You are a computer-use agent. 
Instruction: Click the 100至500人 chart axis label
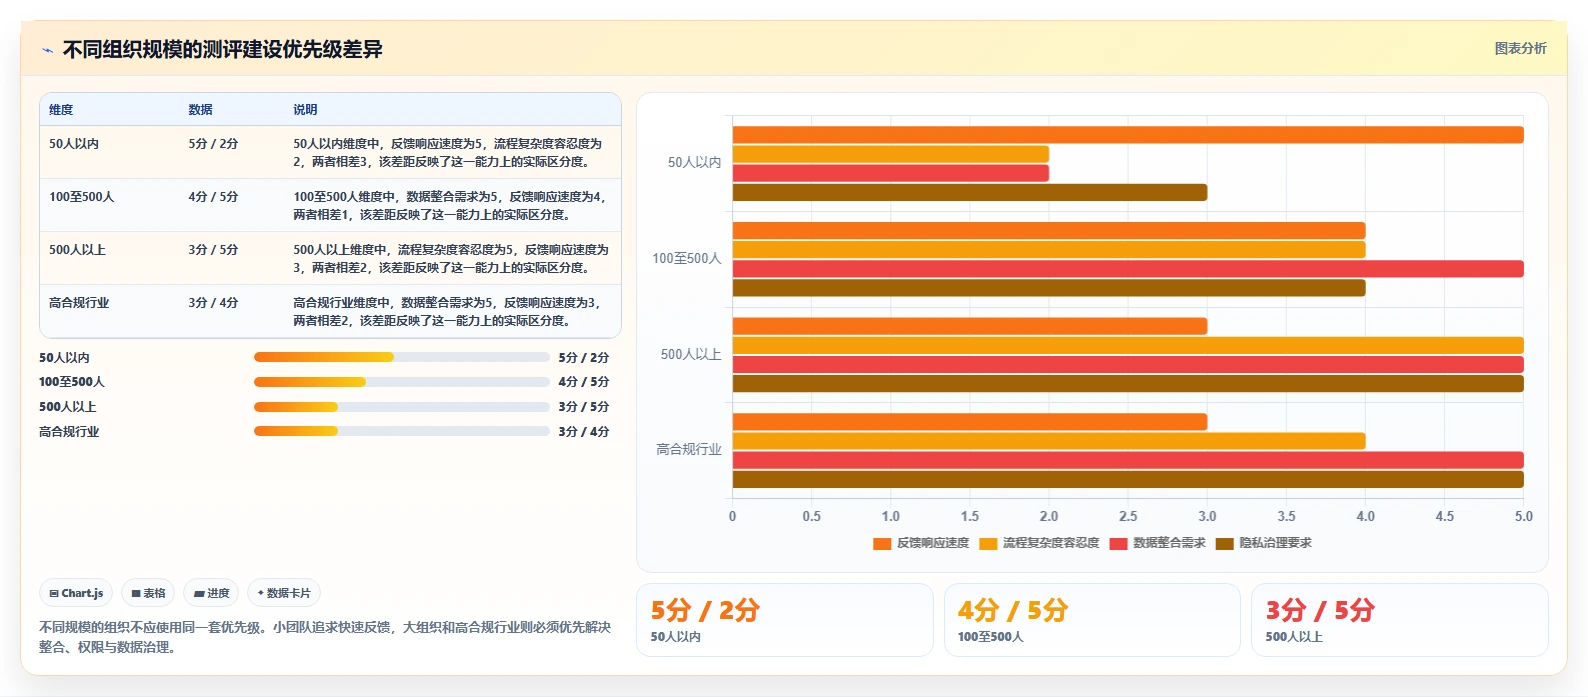[687, 258]
